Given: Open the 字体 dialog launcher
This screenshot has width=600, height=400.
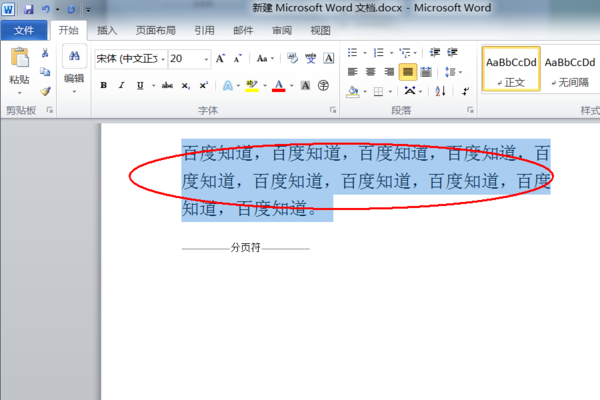Looking at the screenshot, I should (333, 110).
